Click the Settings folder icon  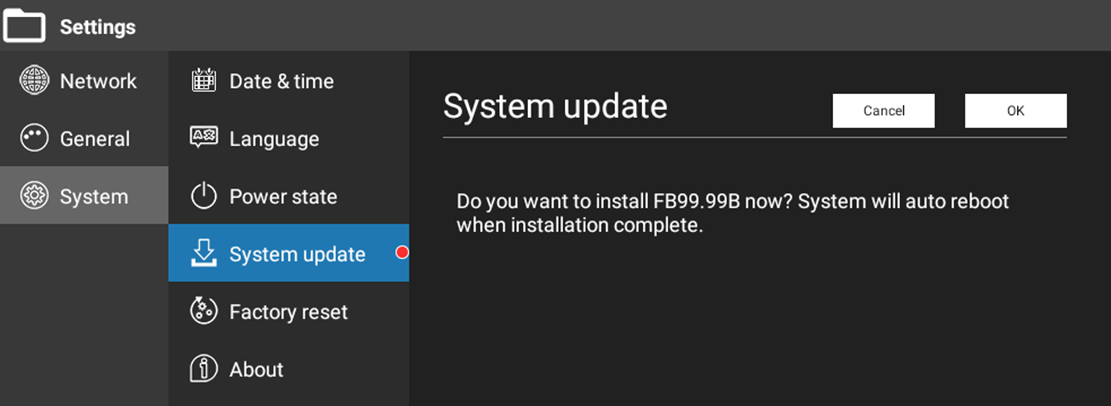(25, 26)
